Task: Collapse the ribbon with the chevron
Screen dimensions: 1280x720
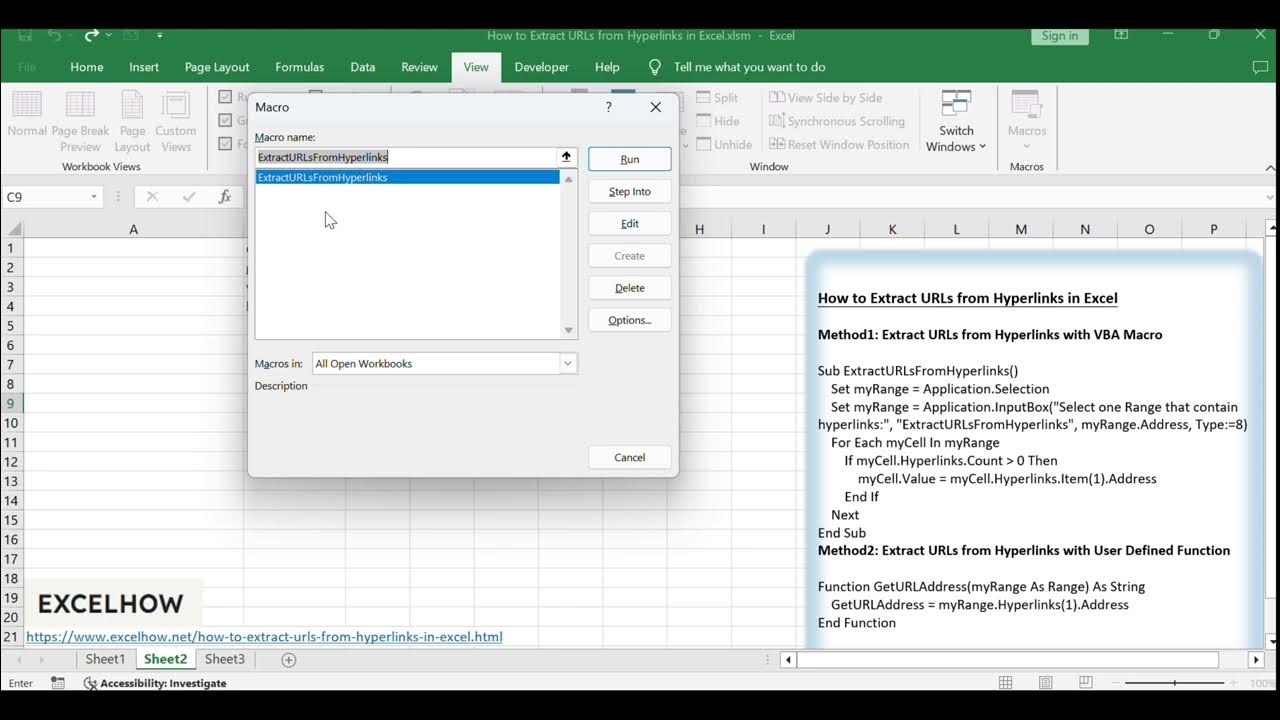Action: click(x=1270, y=167)
